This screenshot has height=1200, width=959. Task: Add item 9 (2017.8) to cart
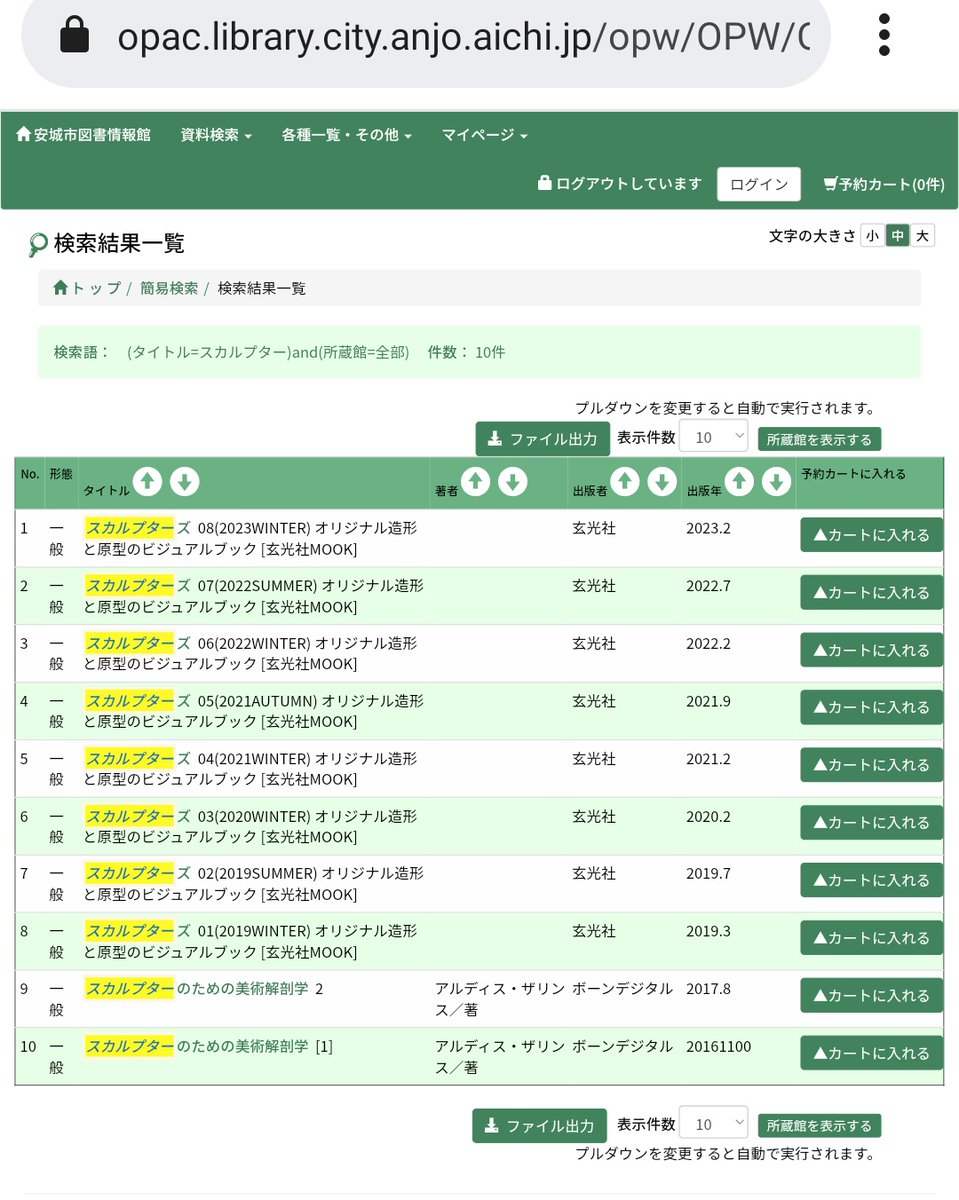click(871, 995)
